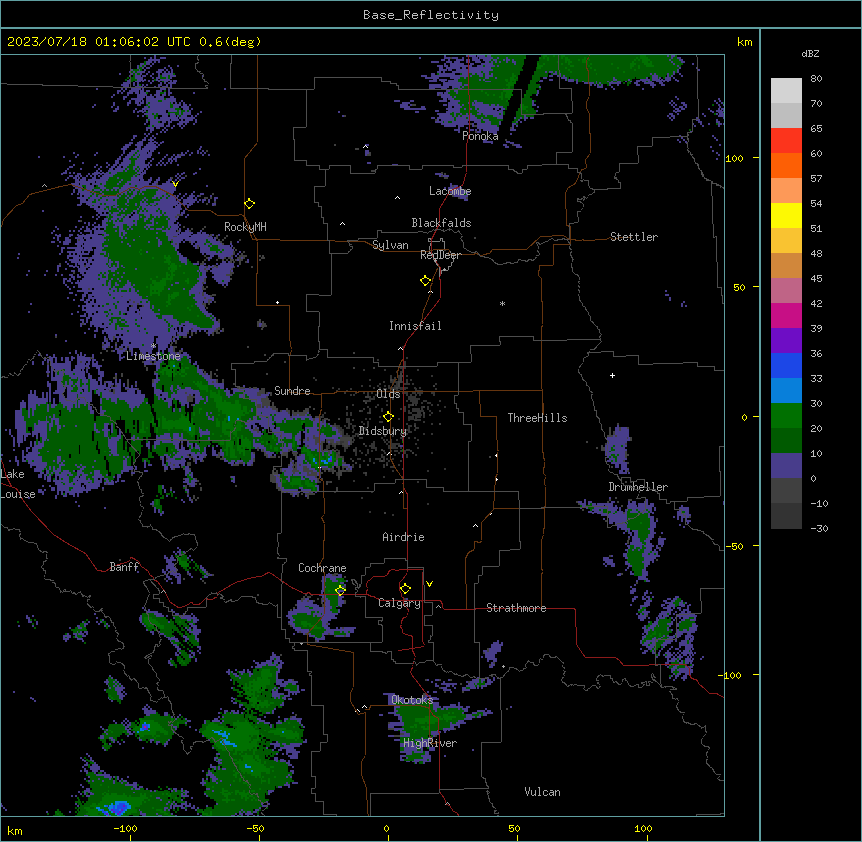Click the 50 tick label on the vertical axis
Viewport: 862px width, 842px height.
click(739, 287)
